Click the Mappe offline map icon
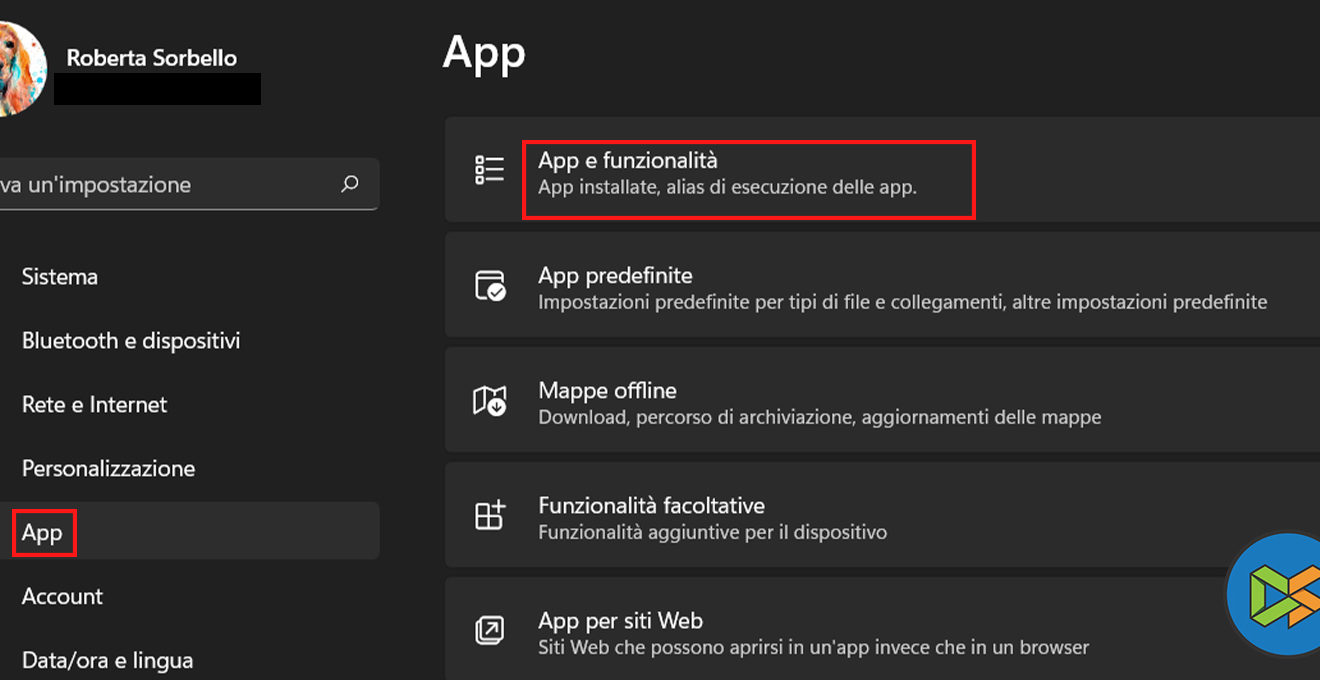This screenshot has width=1320, height=680. [x=489, y=401]
